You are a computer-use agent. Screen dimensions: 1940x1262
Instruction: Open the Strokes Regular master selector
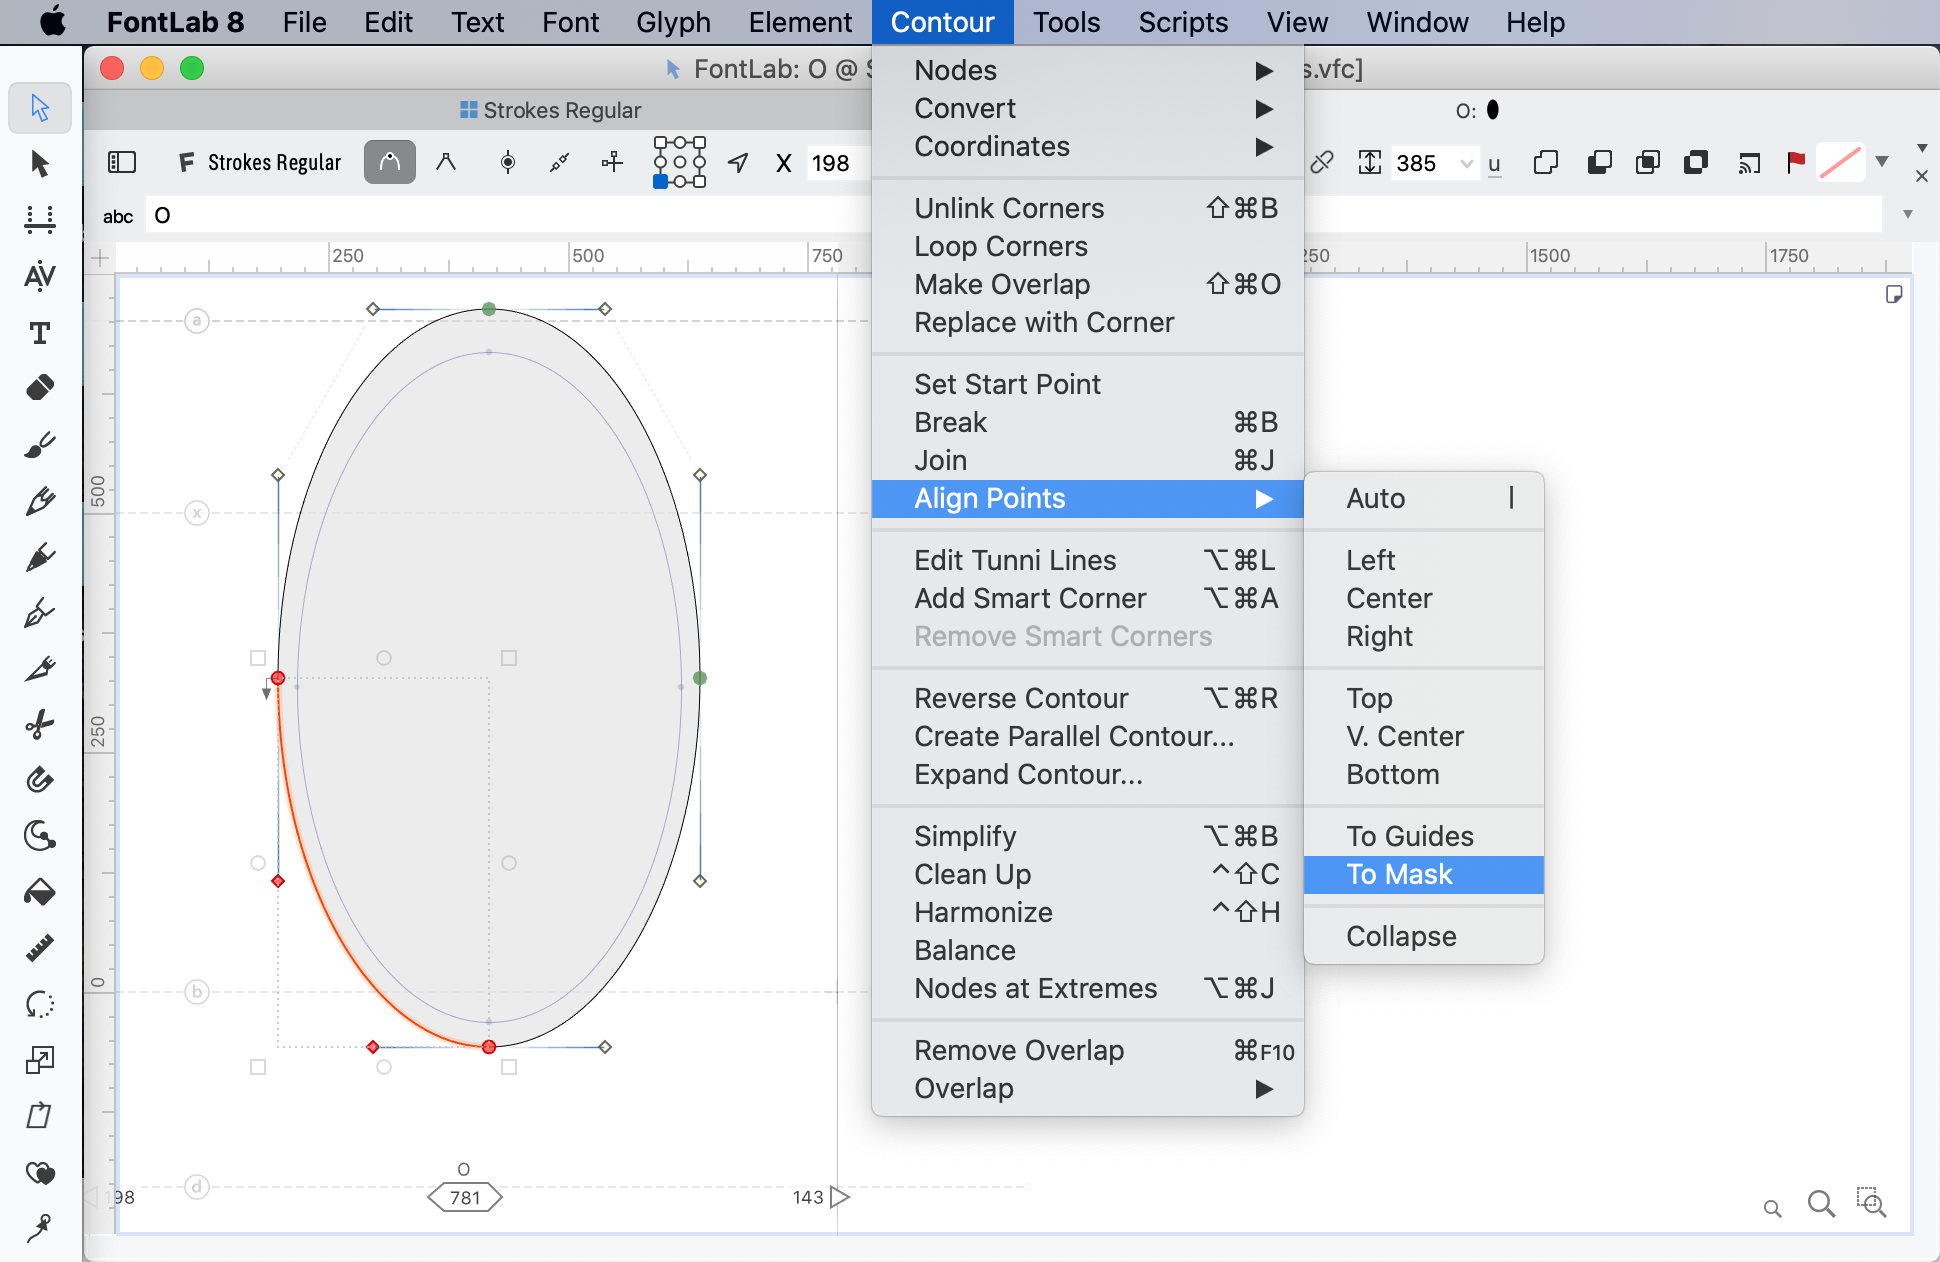click(260, 162)
